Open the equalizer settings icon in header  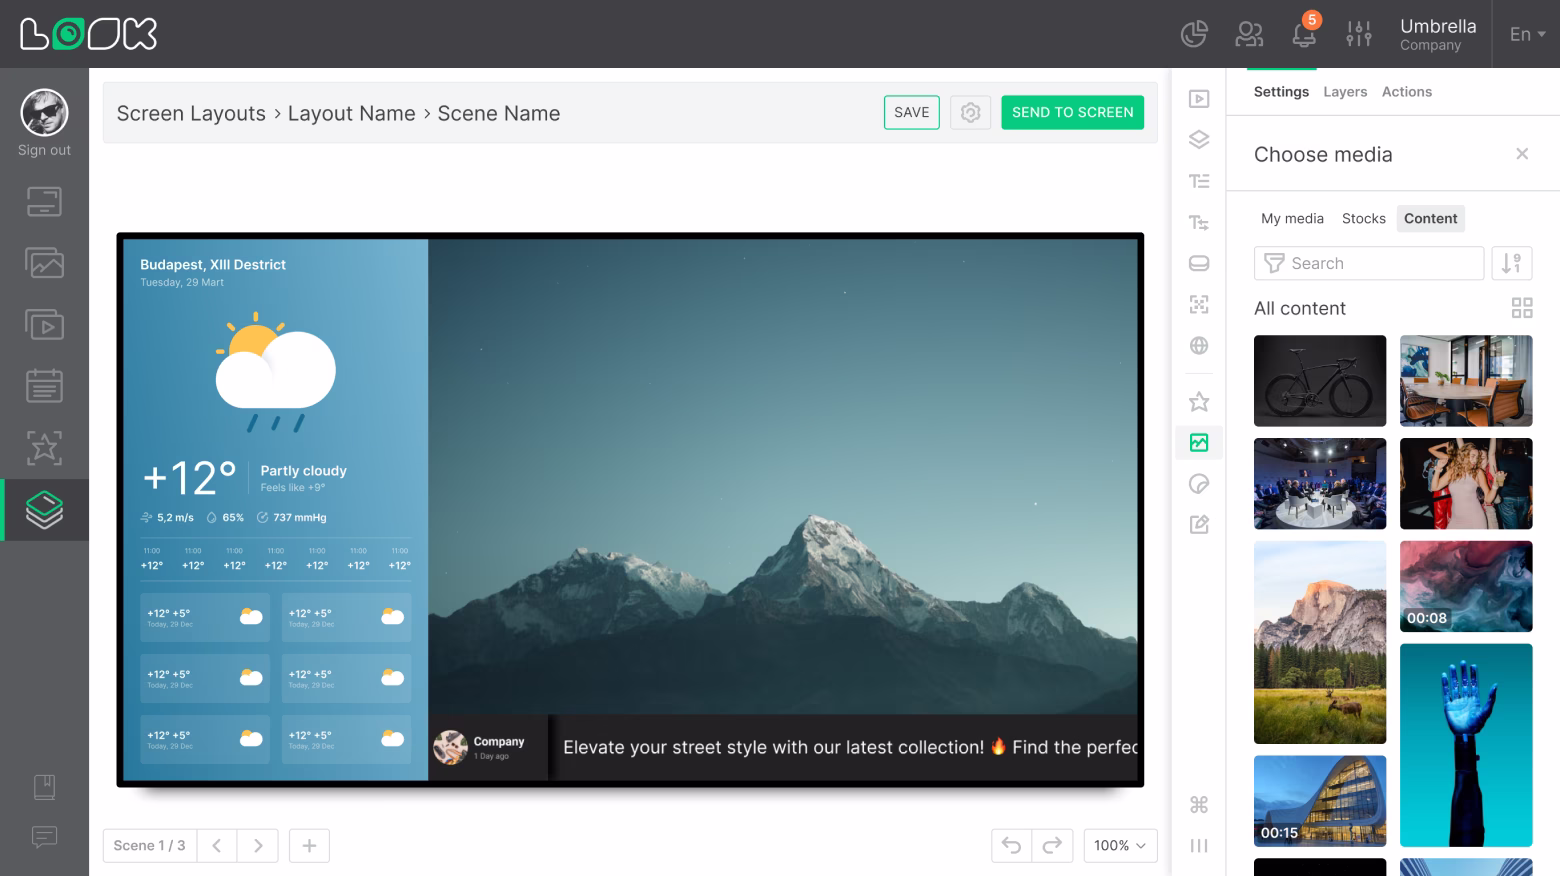click(1359, 34)
